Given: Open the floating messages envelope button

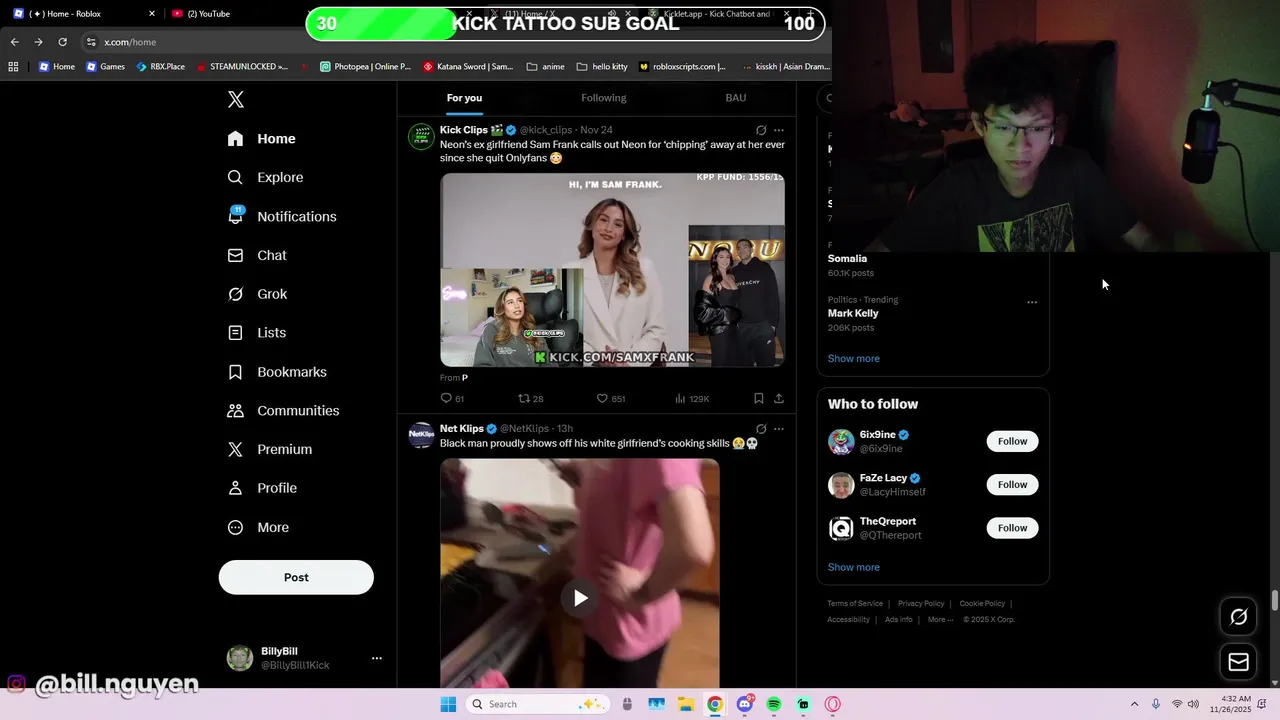Looking at the screenshot, I should (1239, 662).
